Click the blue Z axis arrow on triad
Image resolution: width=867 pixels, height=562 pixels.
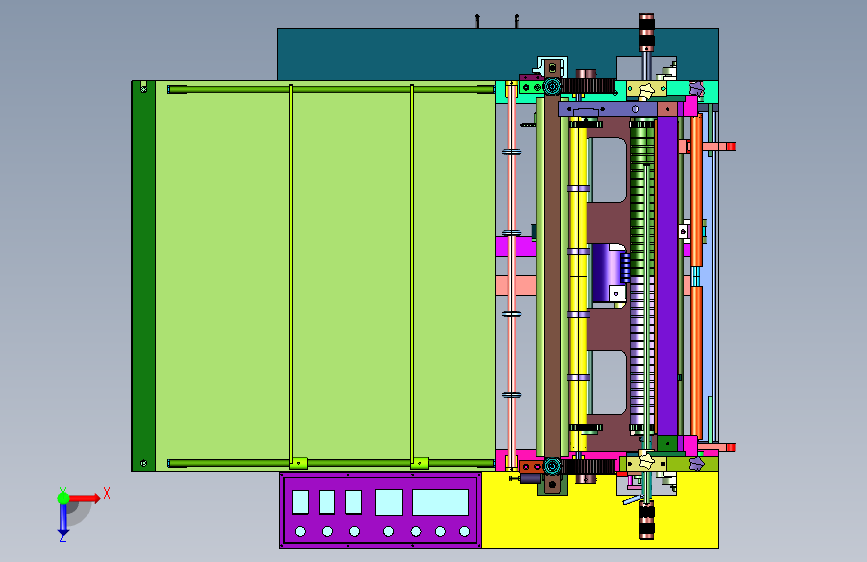63,521
